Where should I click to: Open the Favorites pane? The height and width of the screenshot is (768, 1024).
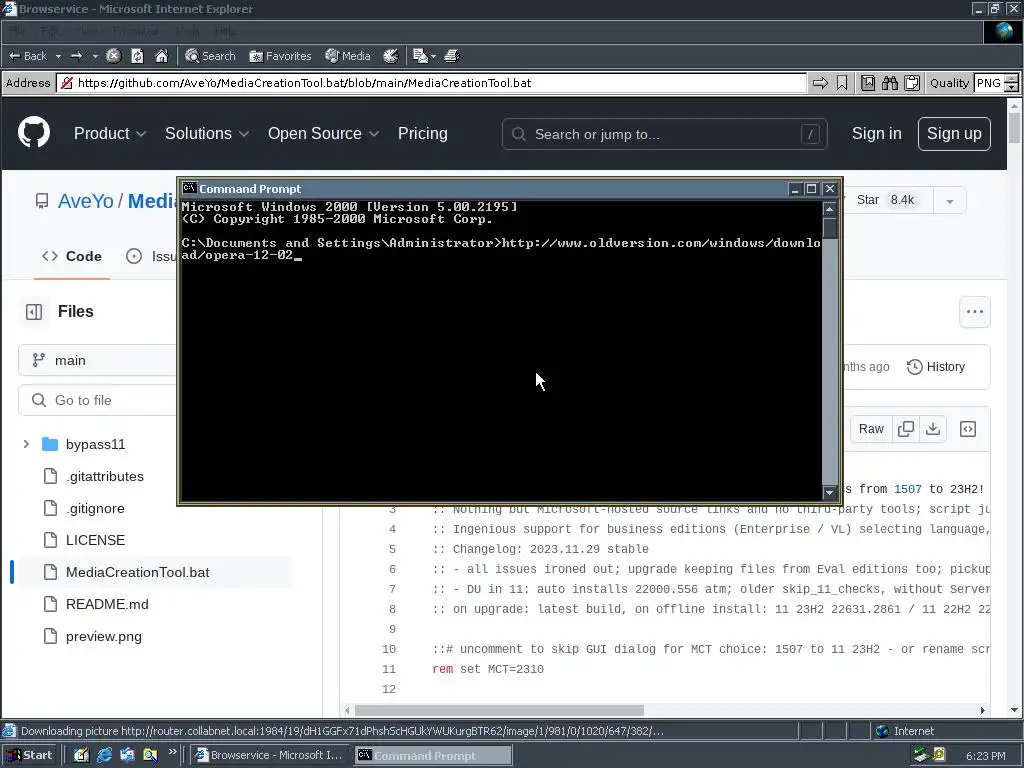coord(280,56)
